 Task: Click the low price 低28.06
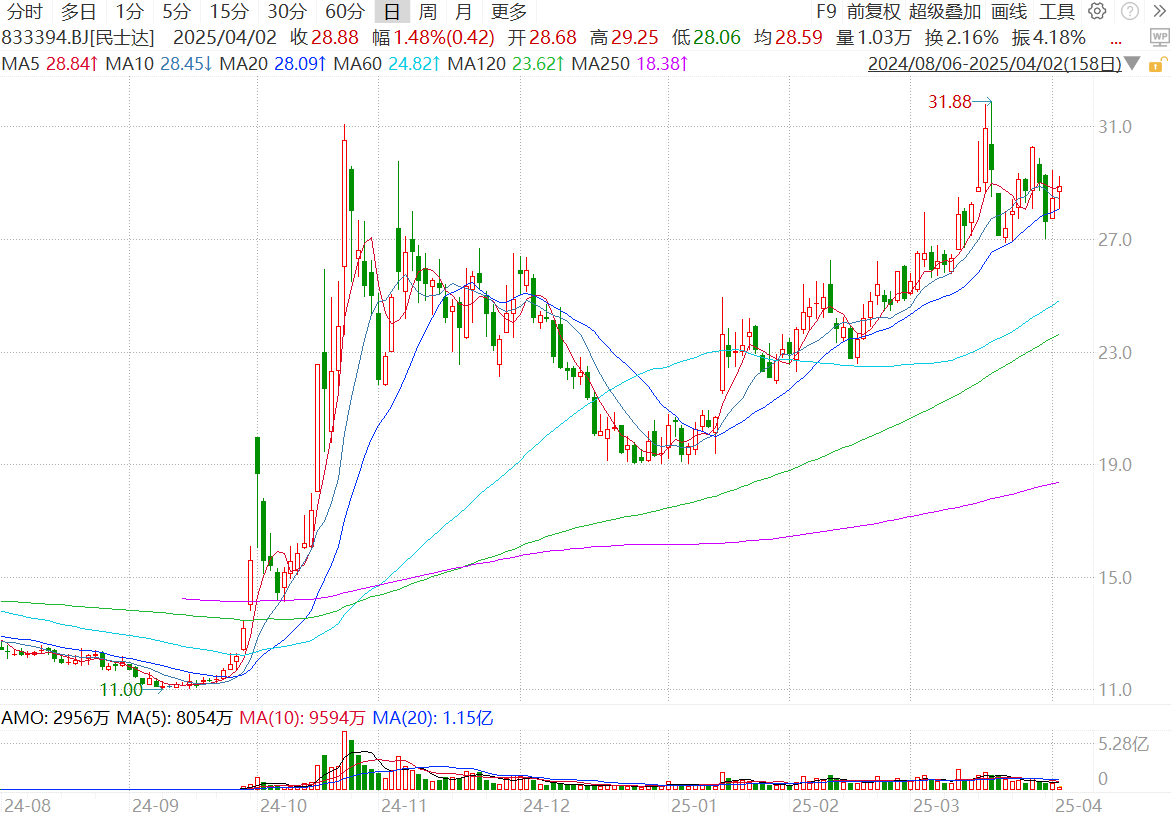(x=706, y=37)
